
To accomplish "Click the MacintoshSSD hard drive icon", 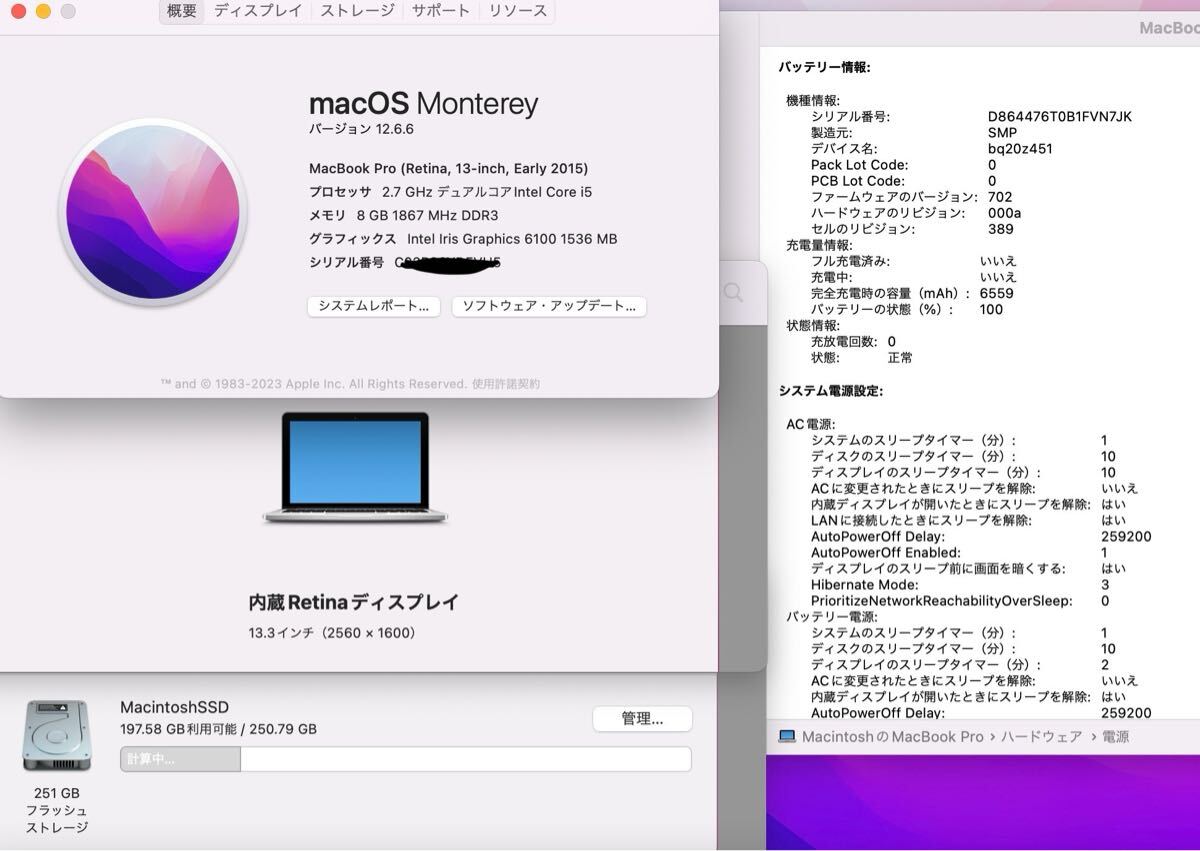I will tap(57, 736).
